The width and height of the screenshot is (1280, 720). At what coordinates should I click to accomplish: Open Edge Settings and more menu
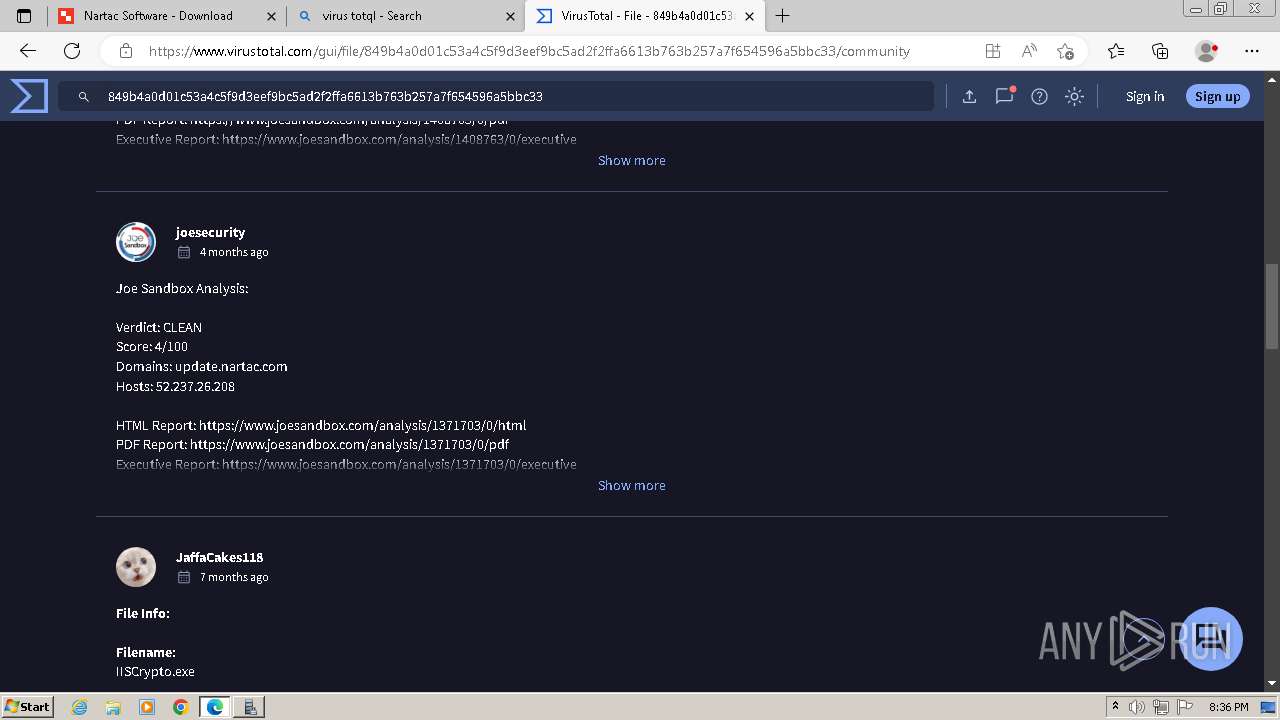(1252, 51)
